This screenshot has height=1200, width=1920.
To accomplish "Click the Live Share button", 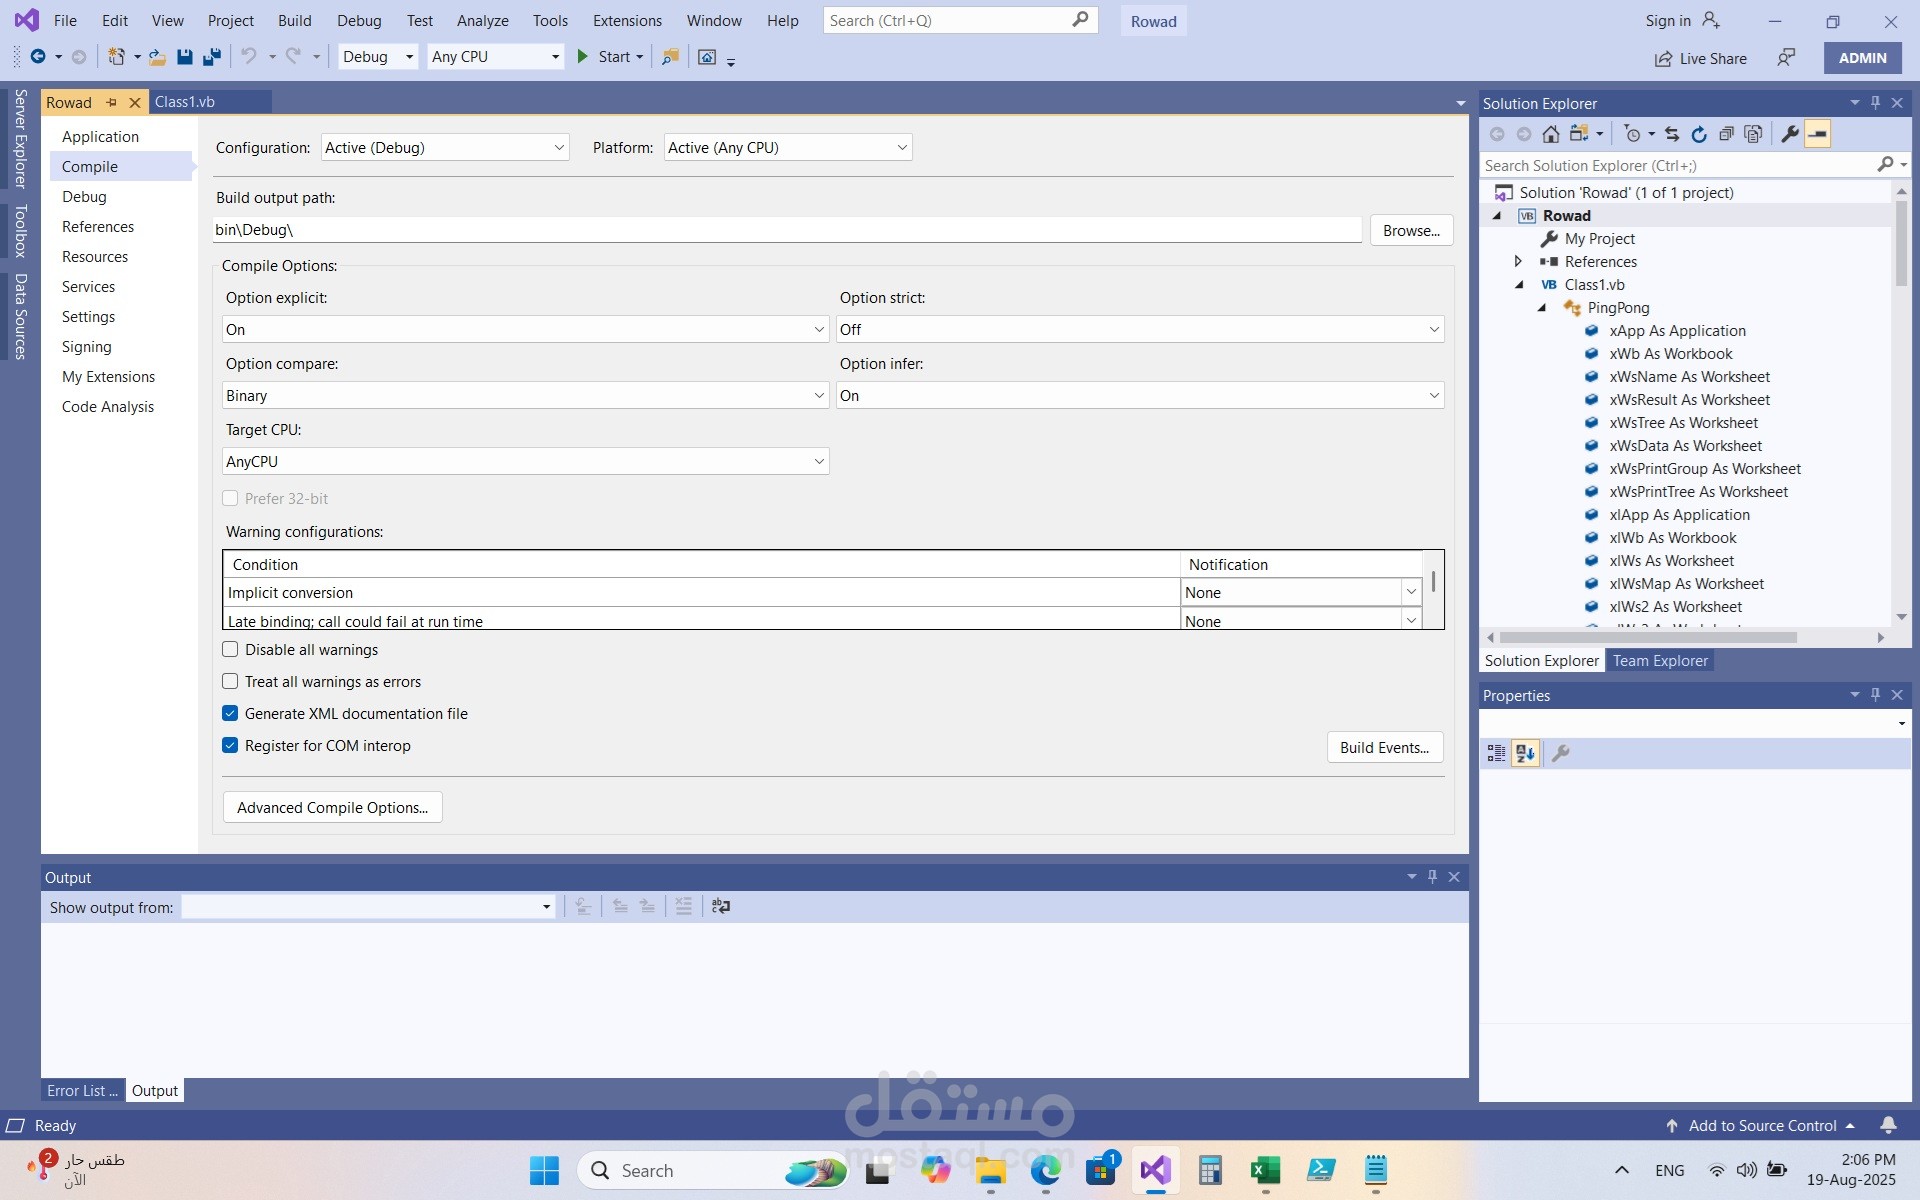I will click(x=1701, y=58).
